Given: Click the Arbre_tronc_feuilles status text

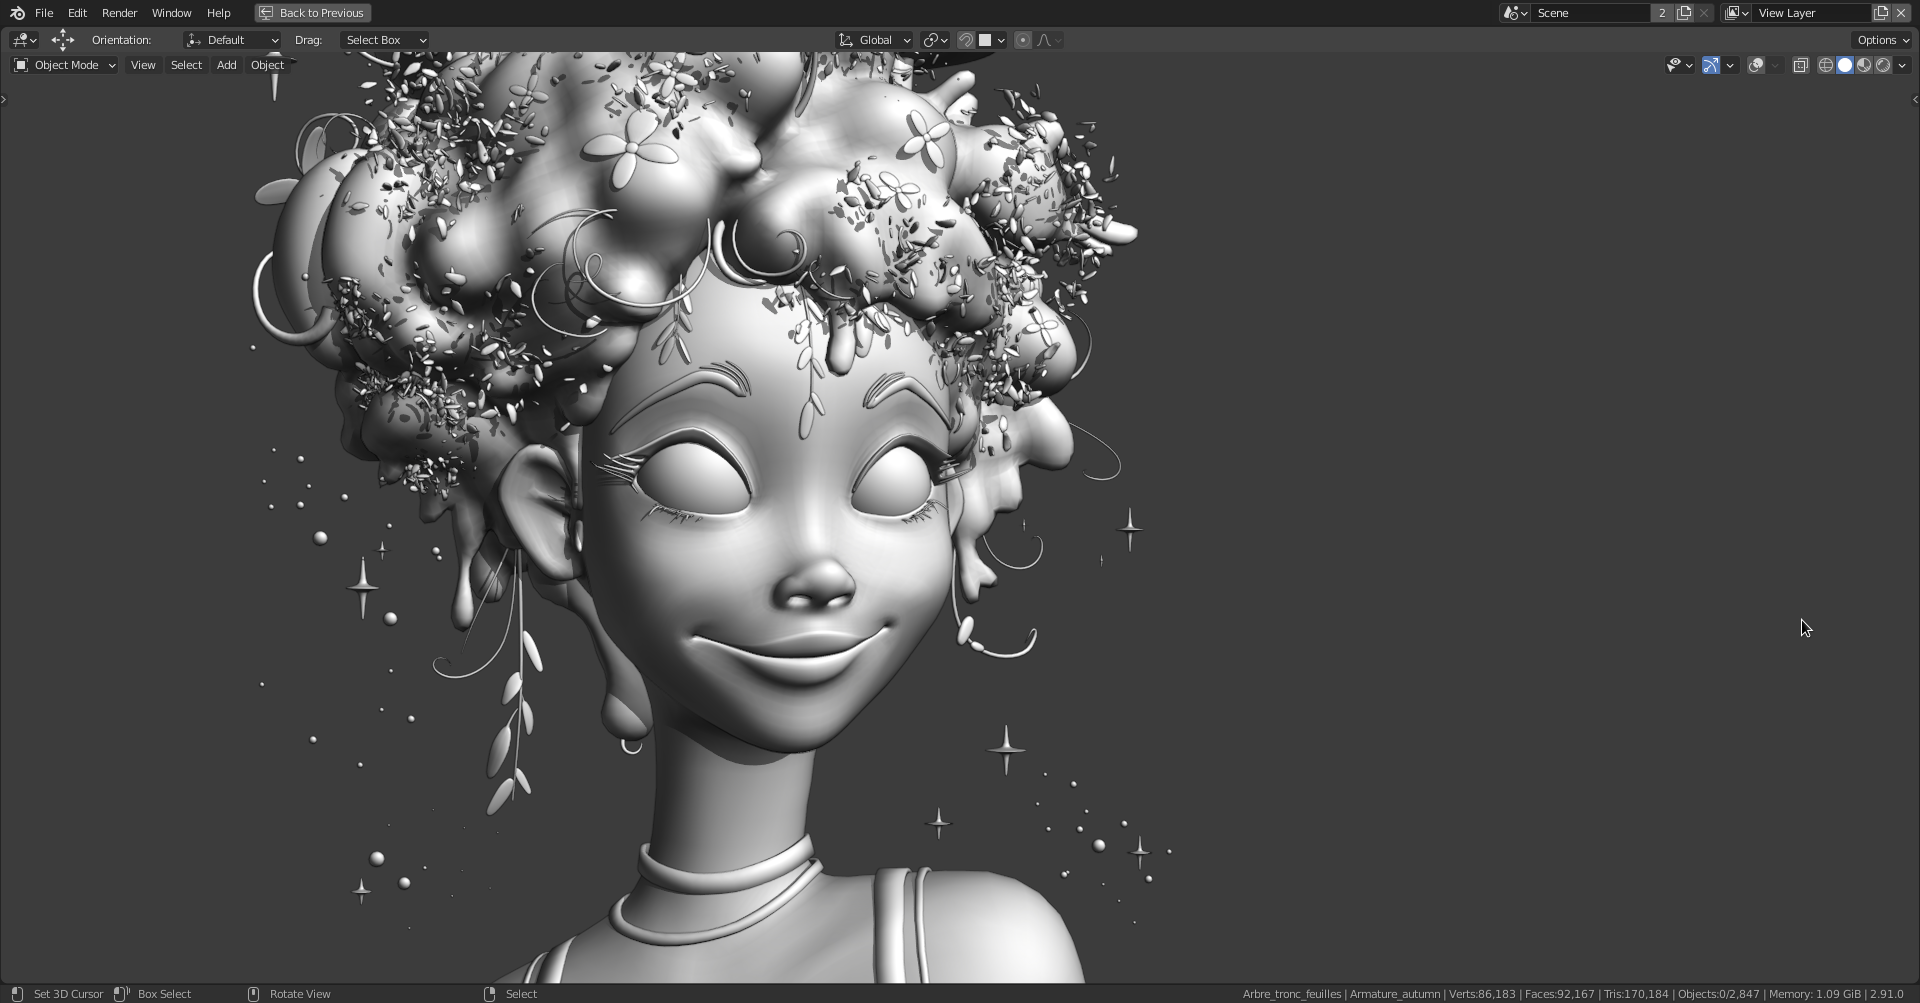Looking at the screenshot, I should 1291,994.
